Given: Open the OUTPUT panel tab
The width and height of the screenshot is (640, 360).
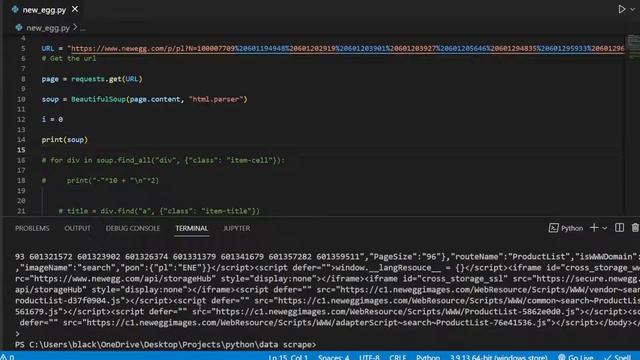Looking at the screenshot, I should [x=77, y=228].
